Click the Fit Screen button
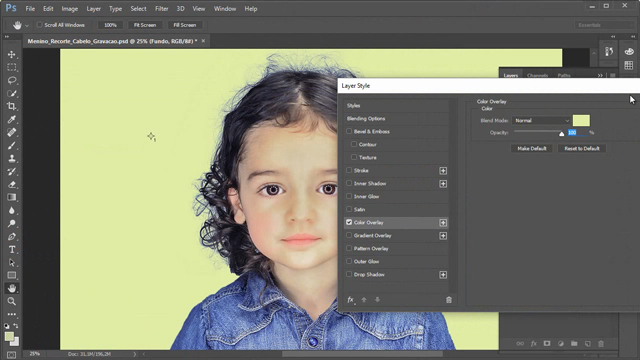Screen dimensions: 640x360 pyautogui.click(x=145, y=25)
